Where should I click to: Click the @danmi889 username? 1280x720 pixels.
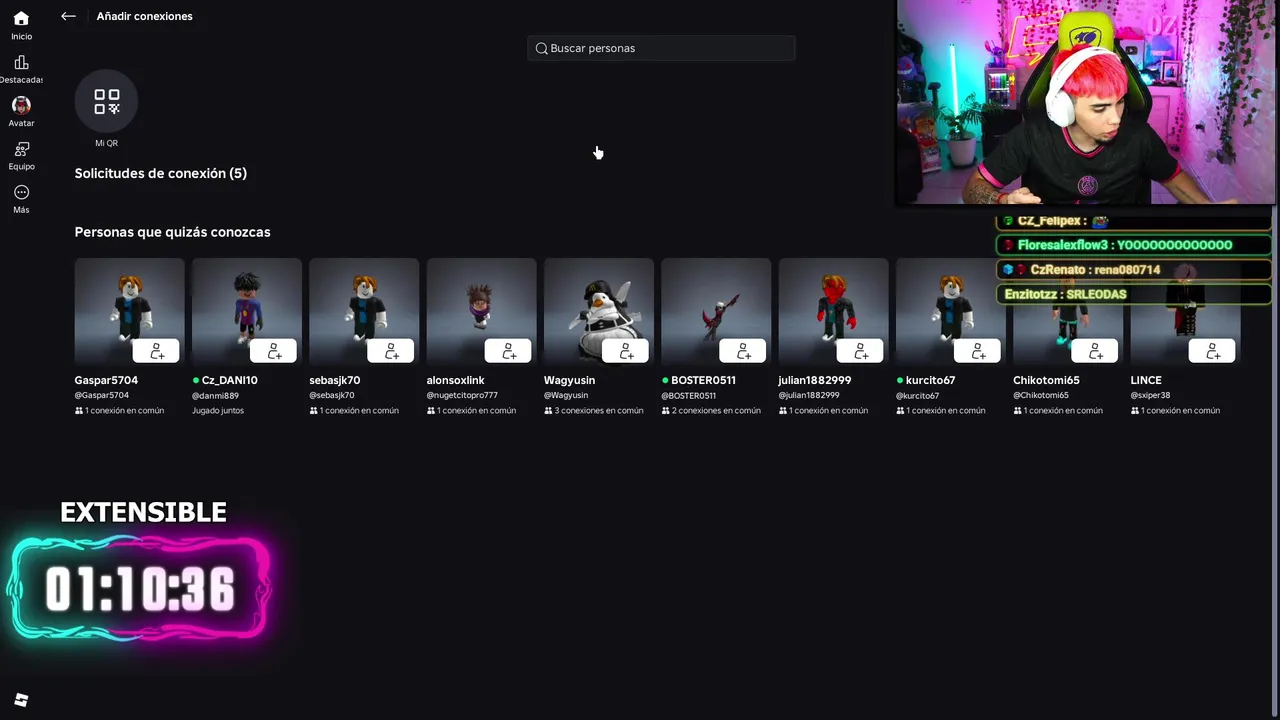(x=215, y=395)
